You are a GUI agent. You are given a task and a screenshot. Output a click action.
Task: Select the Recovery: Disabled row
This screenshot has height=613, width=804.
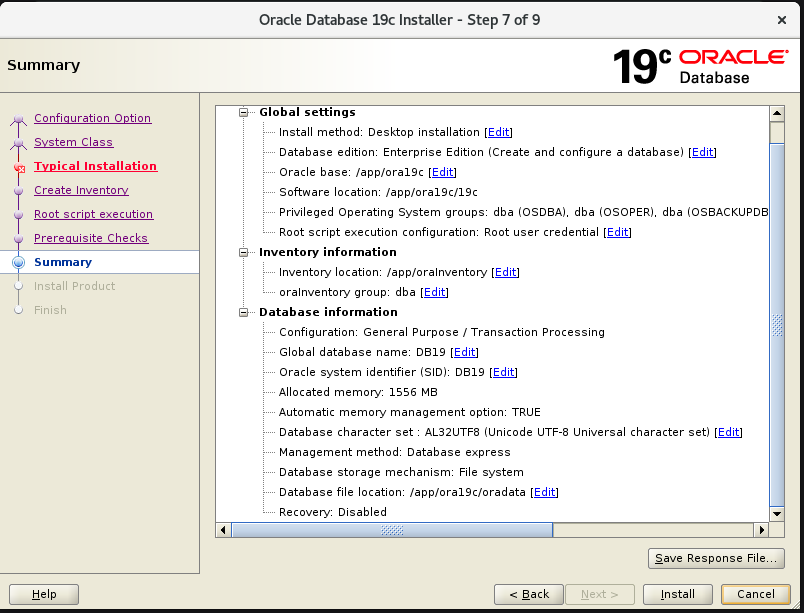click(333, 512)
